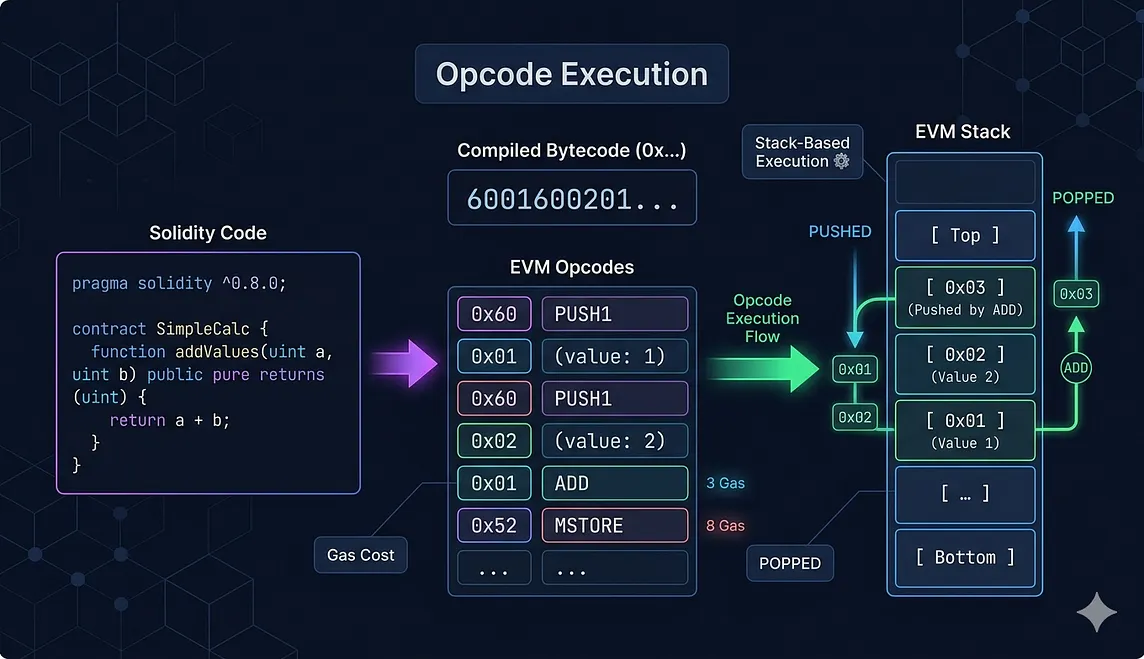Click the Opcode Execution Flow green text

click(762, 318)
